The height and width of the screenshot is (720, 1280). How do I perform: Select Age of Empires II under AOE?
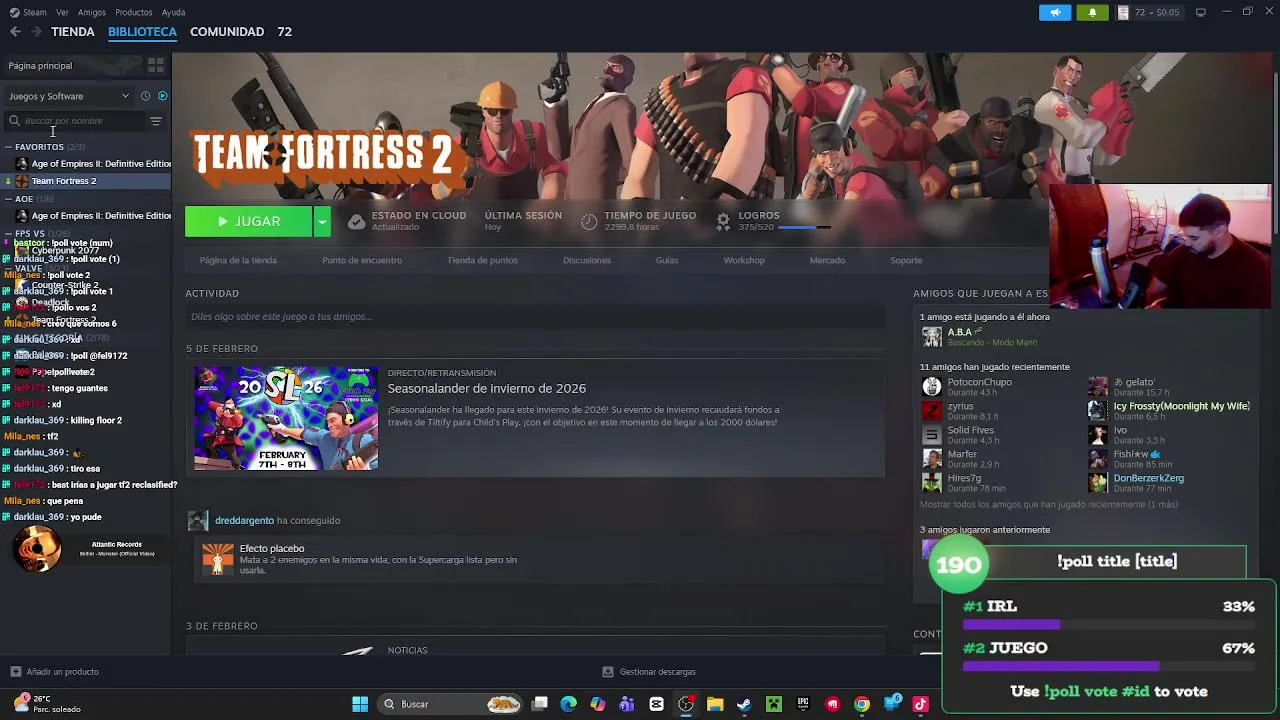(x=86, y=216)
